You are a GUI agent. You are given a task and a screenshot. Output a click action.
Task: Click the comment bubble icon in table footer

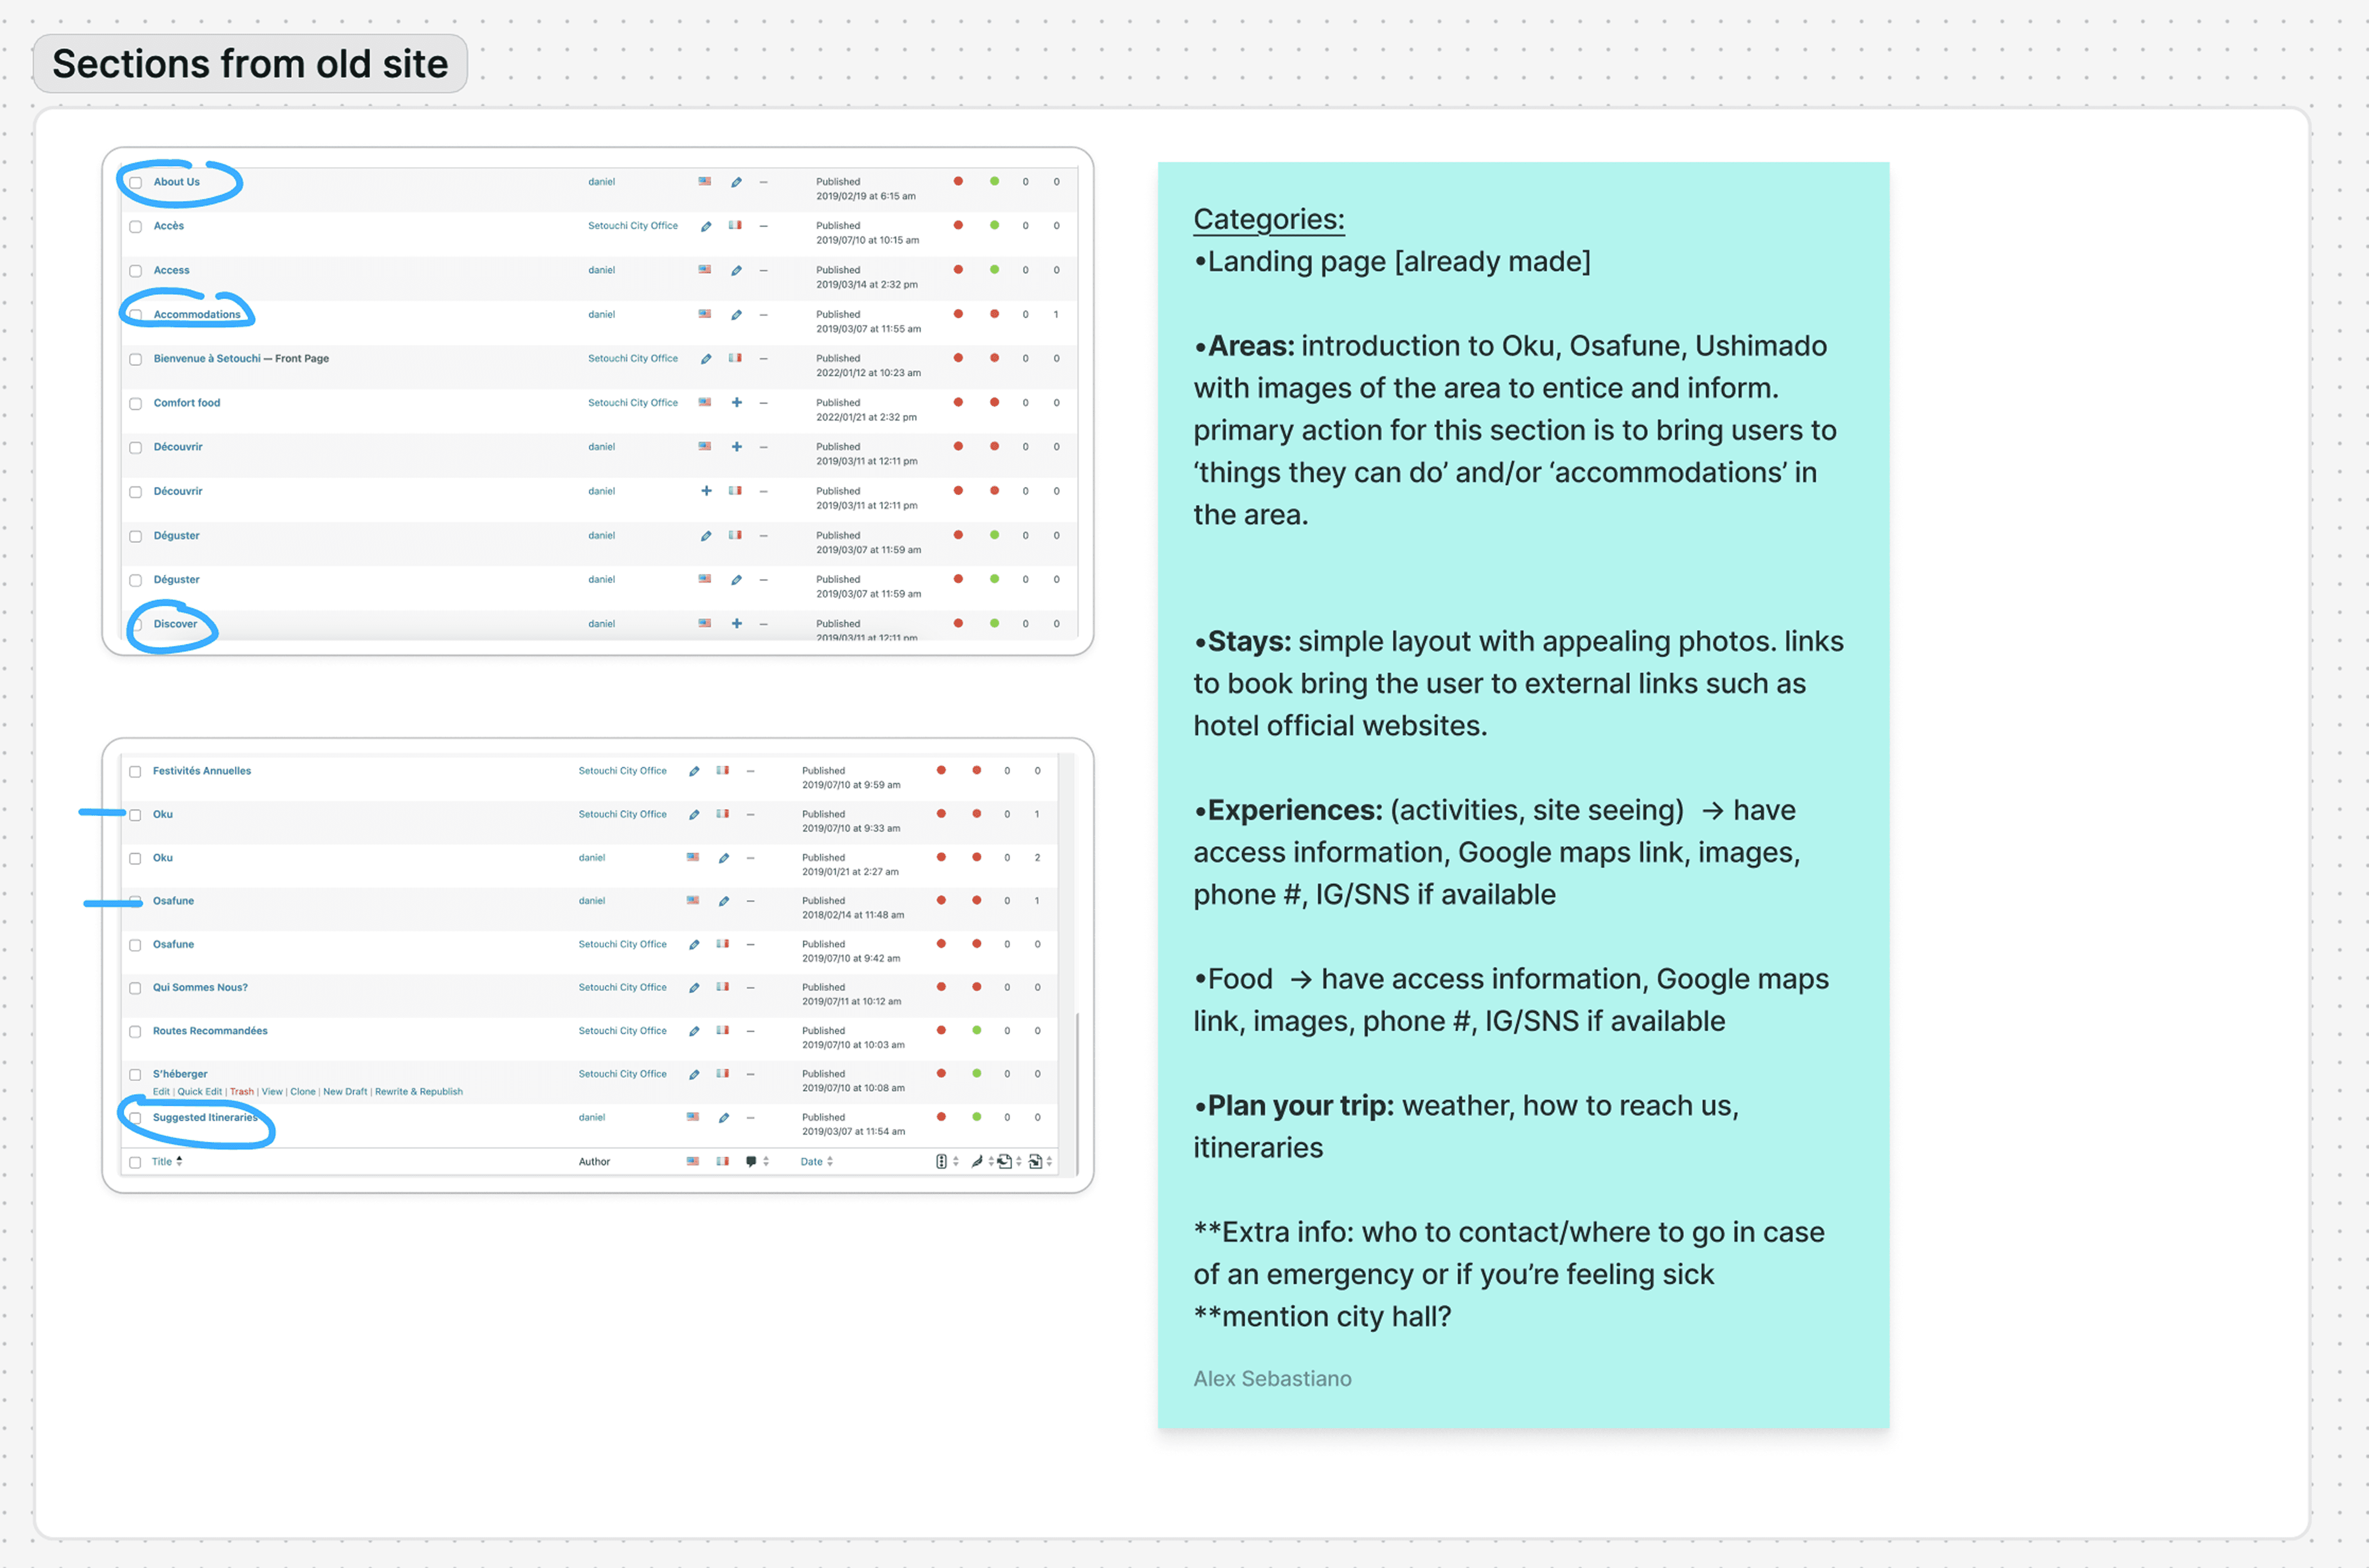coord(751,1161)
